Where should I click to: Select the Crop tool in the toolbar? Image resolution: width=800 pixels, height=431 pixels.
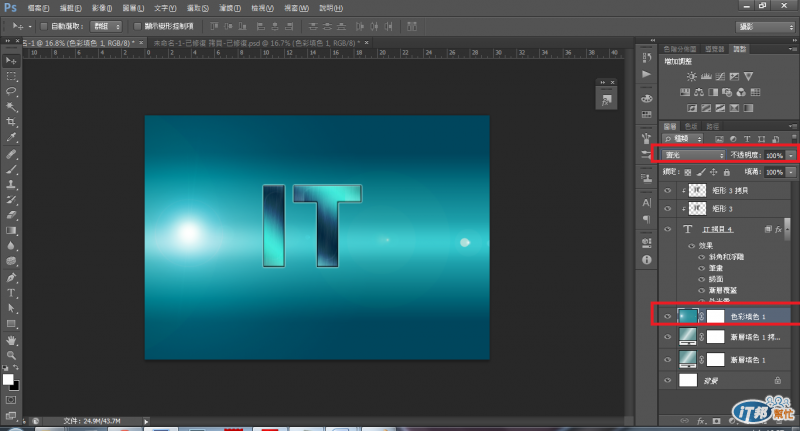point(11,122)
